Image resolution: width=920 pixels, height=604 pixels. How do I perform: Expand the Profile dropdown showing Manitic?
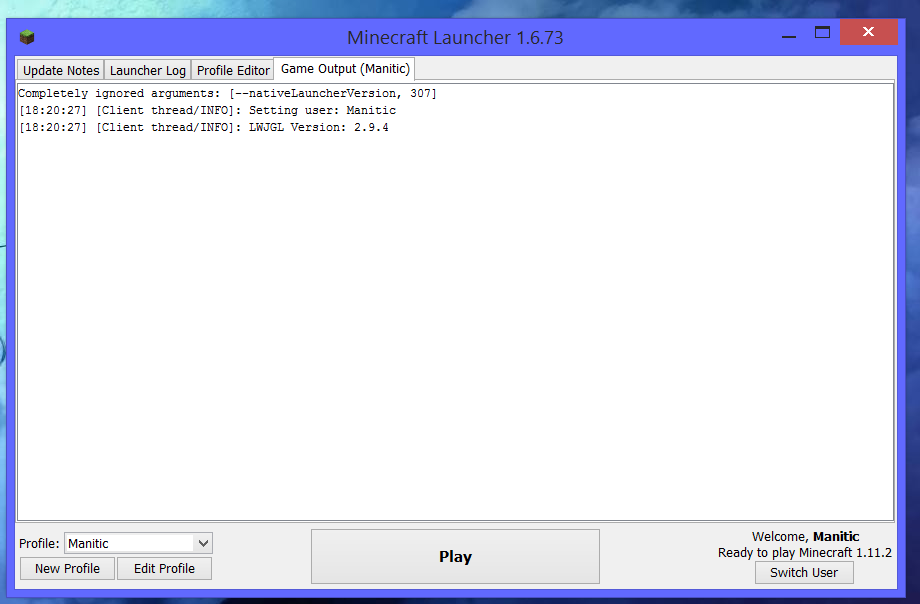click(138, 544)
